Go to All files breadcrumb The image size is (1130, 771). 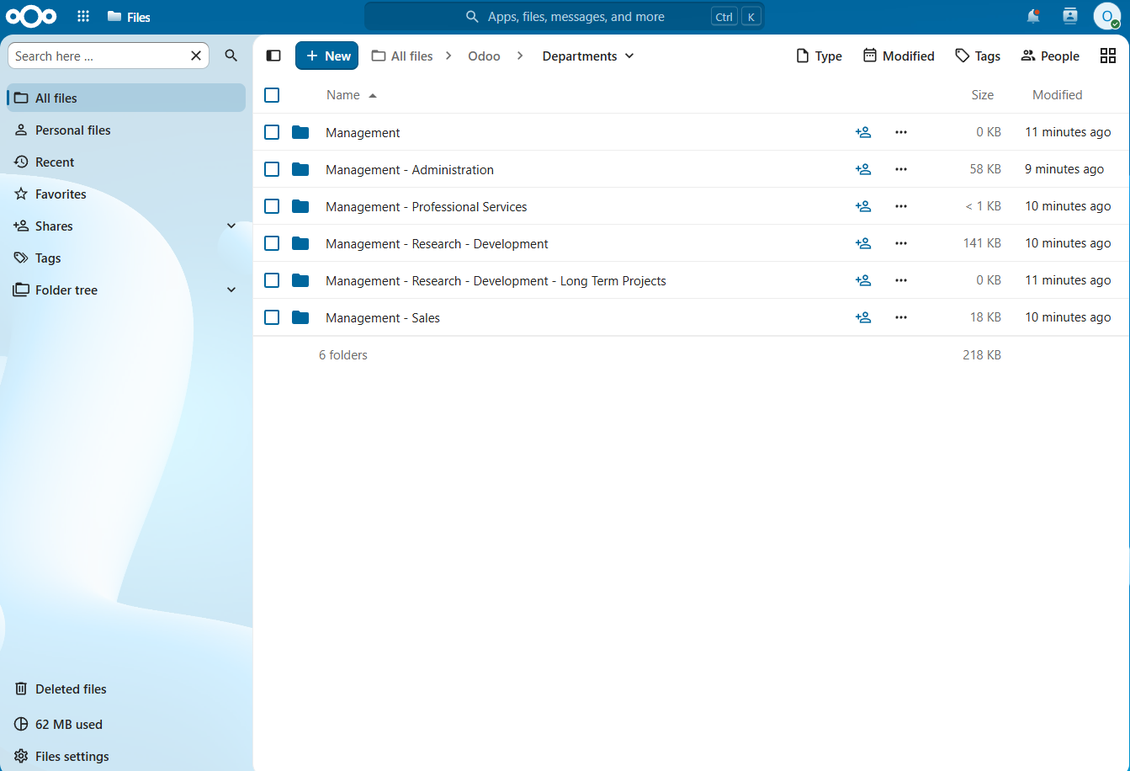coord(402,55)
